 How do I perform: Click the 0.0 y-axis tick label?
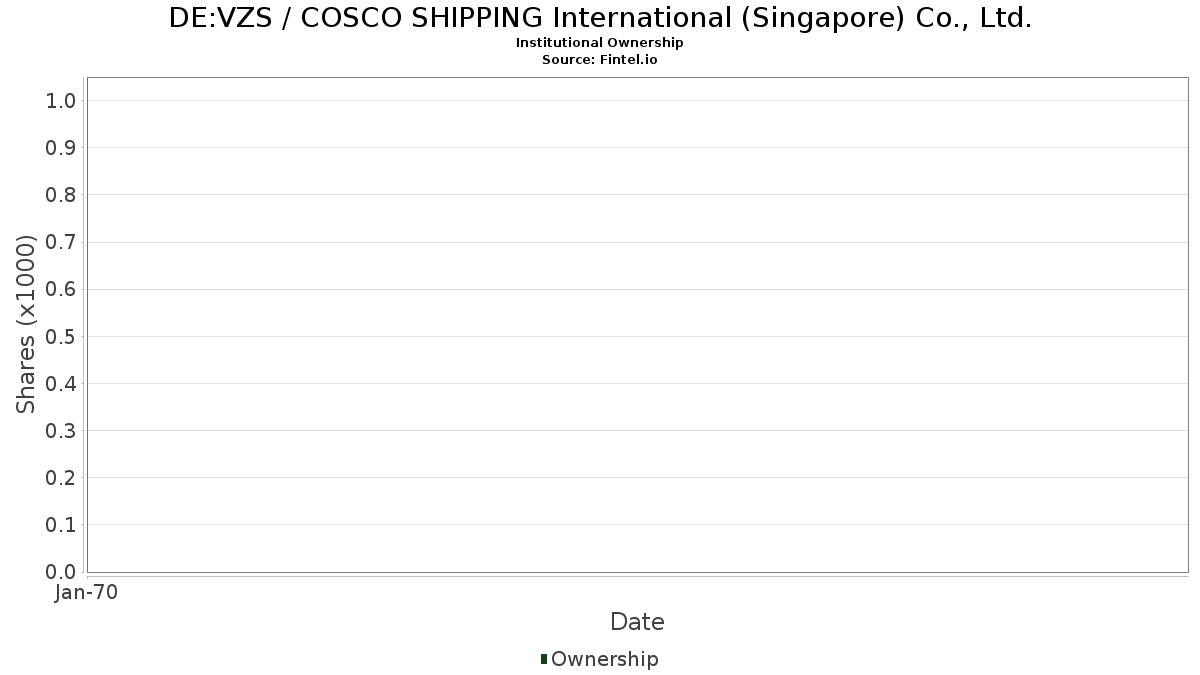click(x=61, y=572)
